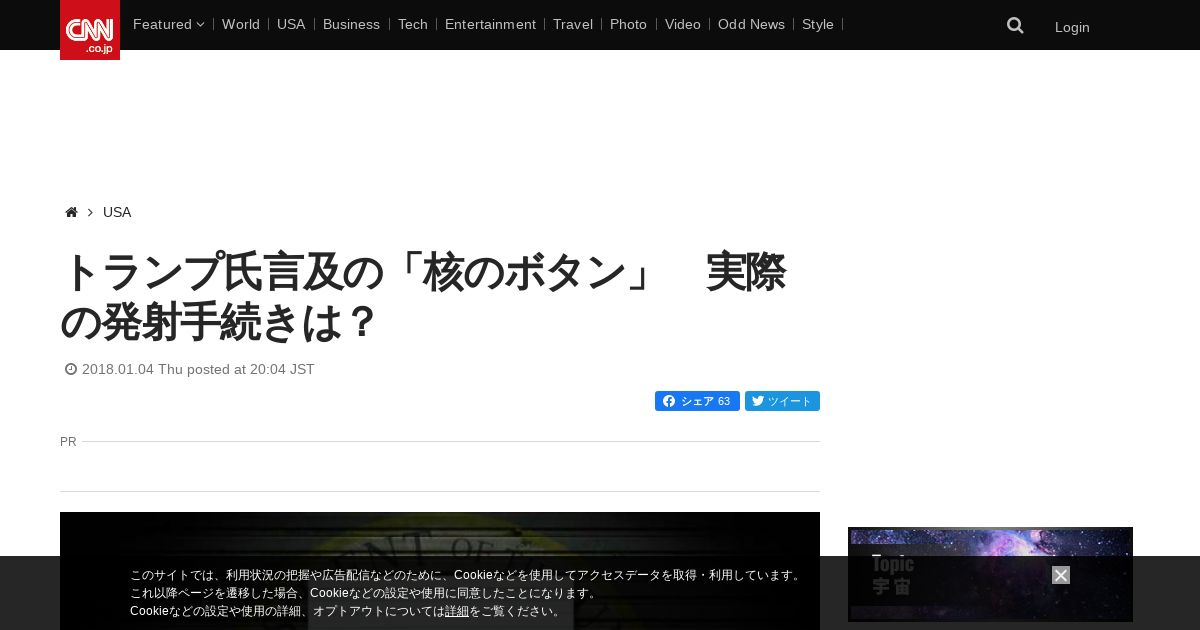Image resolution: width=1200 pixels, height=630 pixels.
Task: Open the World section
Action: pos(241,24)
